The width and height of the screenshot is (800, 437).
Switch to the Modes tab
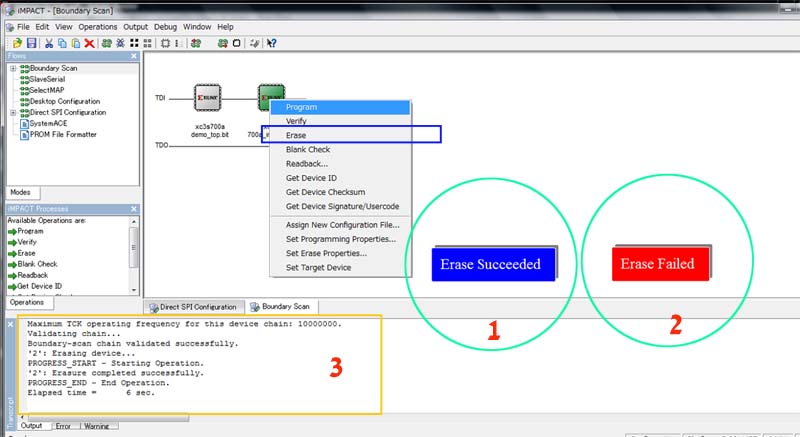pos(23,193)
